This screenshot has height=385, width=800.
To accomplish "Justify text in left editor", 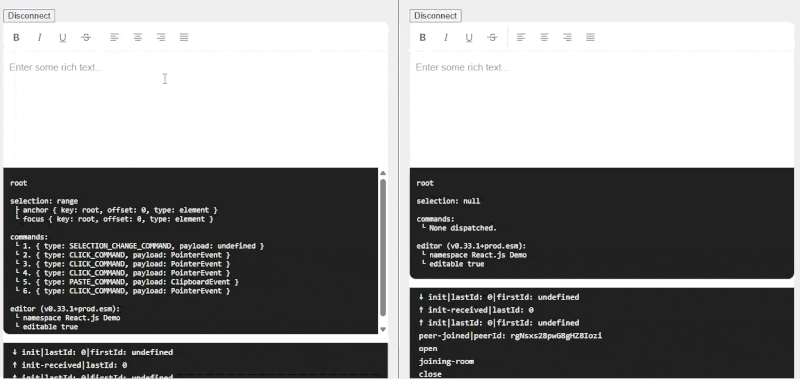I will pos(184,37).
